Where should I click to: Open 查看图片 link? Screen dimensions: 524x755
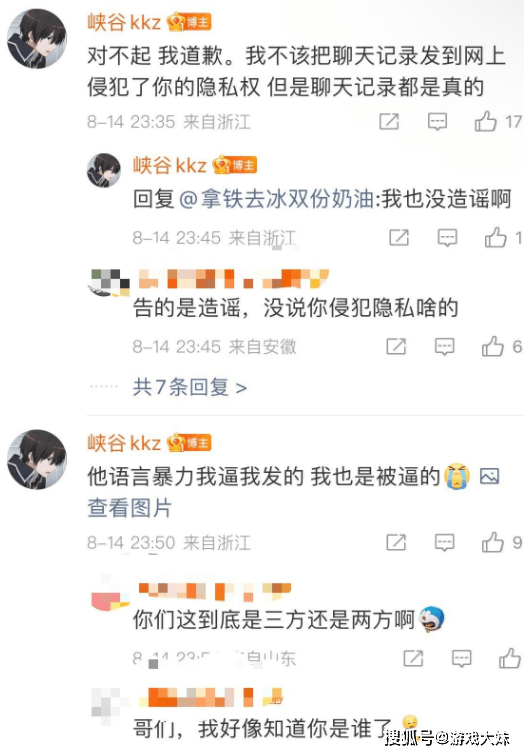129,508
